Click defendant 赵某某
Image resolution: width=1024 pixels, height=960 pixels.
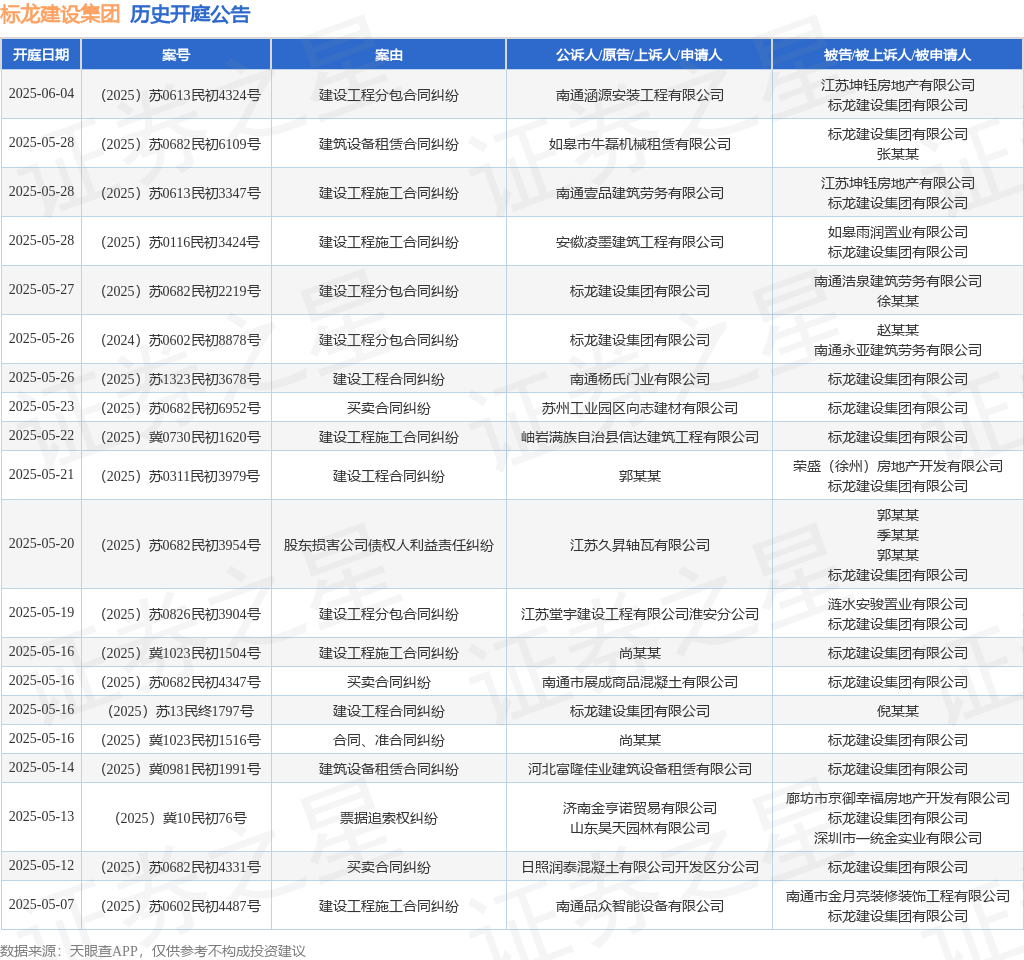click(x=897, y=330)
